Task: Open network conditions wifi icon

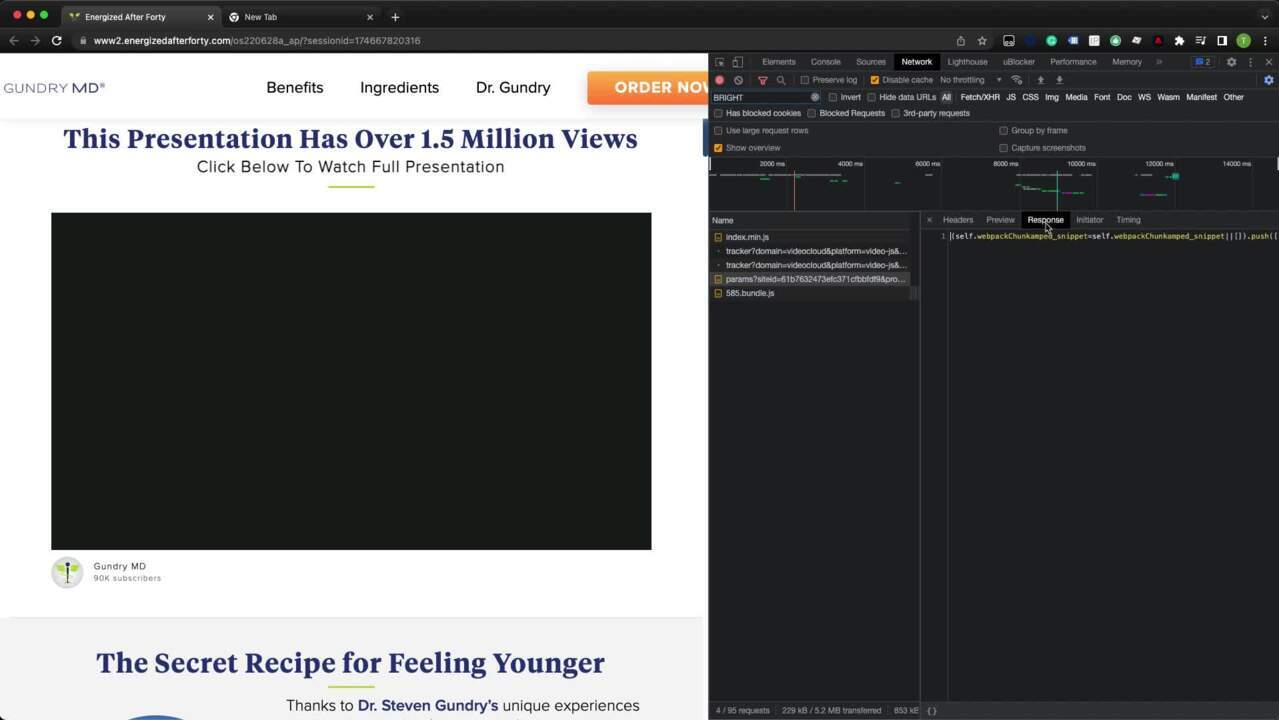Action: [1017, 80]
